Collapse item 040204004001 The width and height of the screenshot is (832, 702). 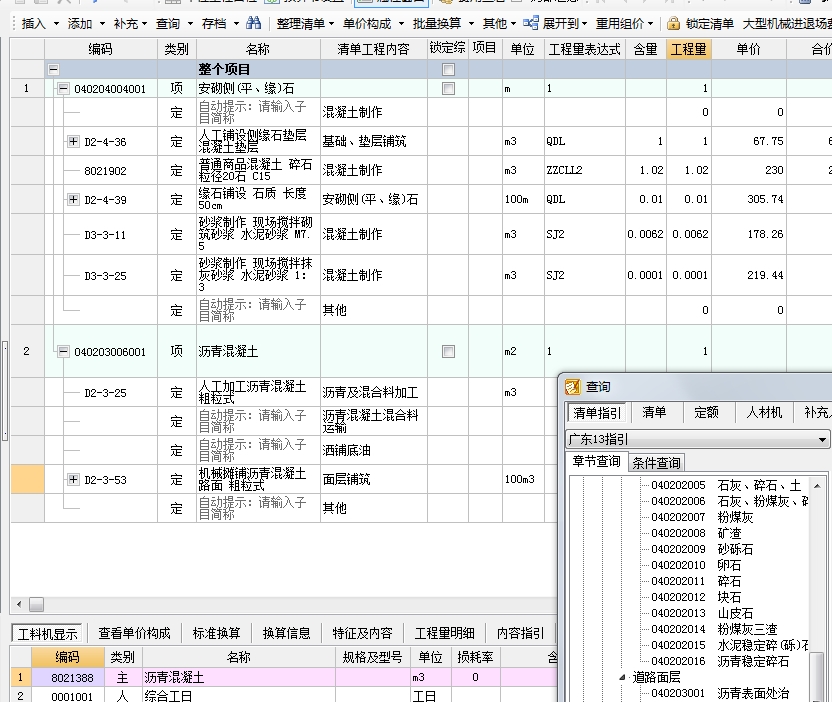pos(63,89)
